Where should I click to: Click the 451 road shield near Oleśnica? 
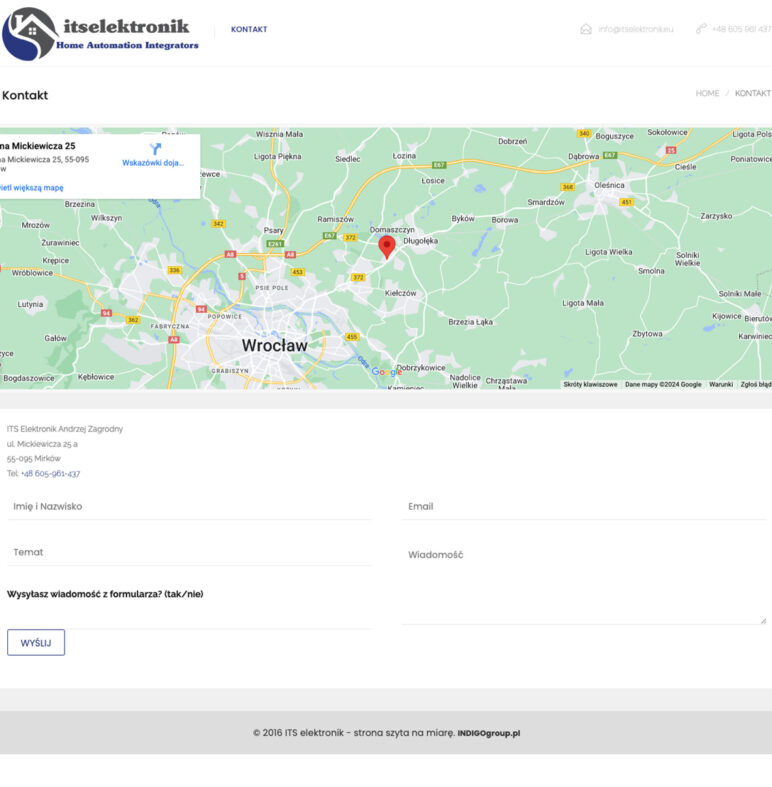[x=626, y=202]
